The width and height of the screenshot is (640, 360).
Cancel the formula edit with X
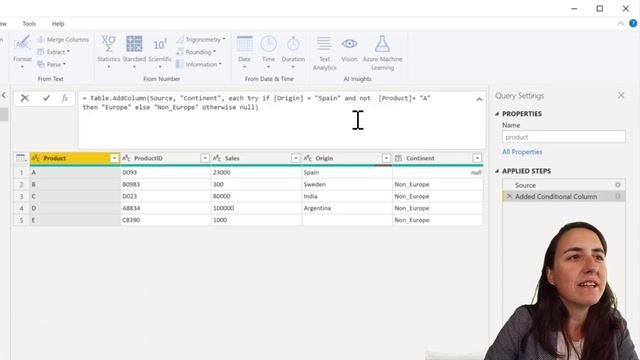24,98
